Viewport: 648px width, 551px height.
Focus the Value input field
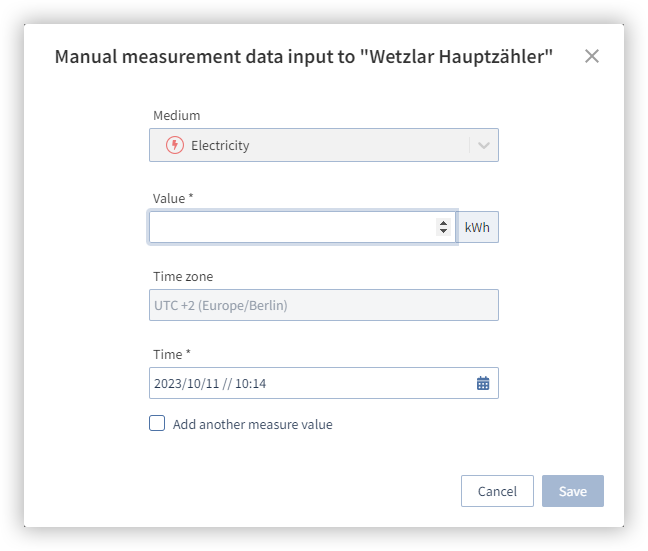pyautogui.click(x=302, y=227)
